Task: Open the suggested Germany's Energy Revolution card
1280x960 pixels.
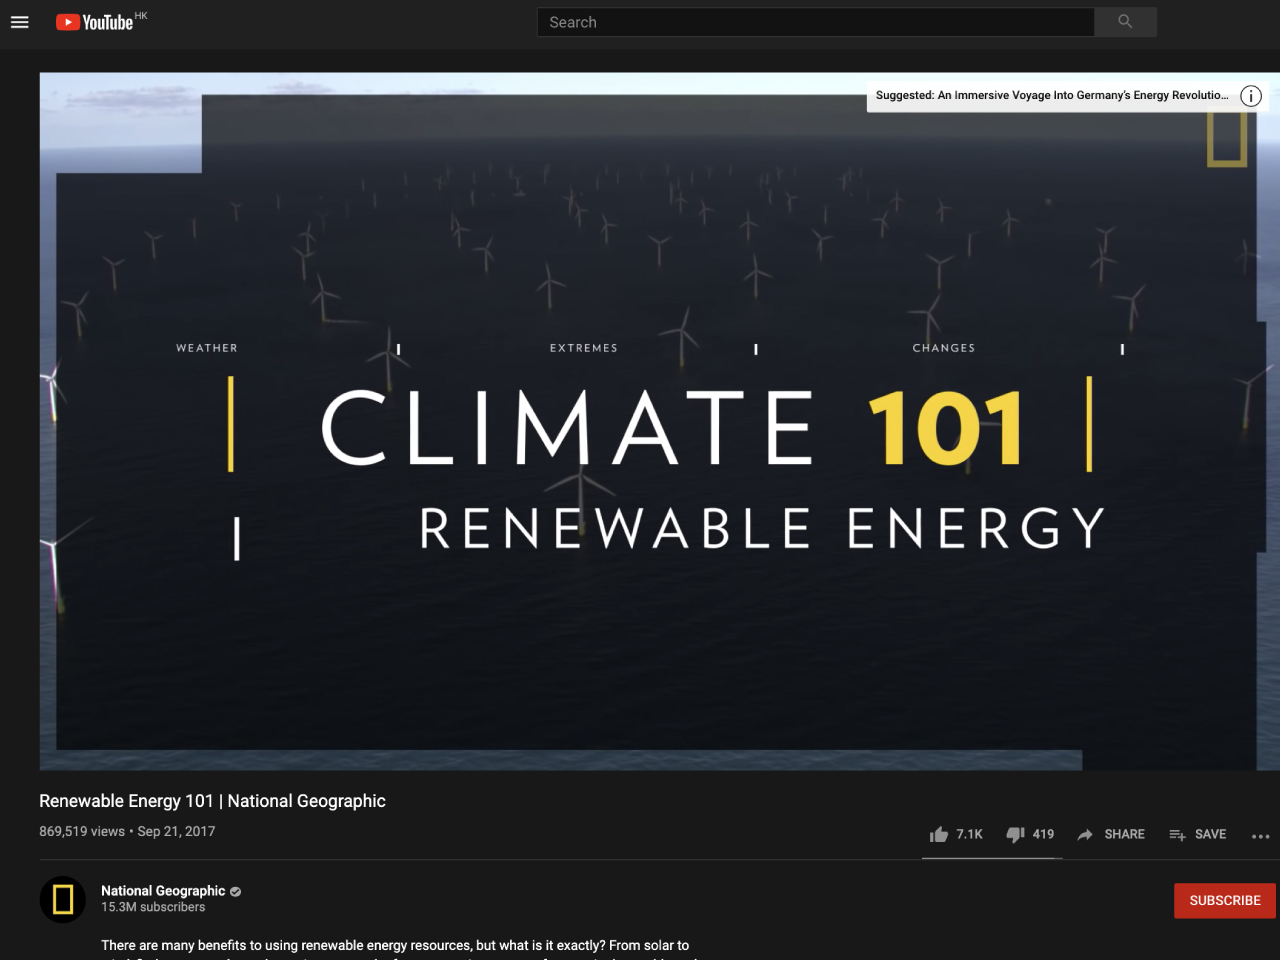Action: pos(1052,96)
